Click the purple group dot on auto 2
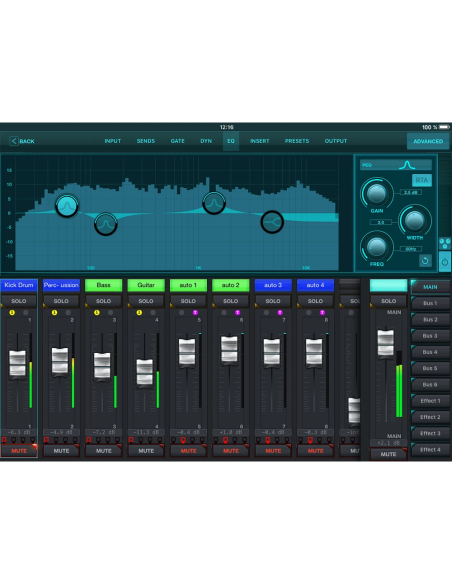452x584 pixels. pos(238,312)
